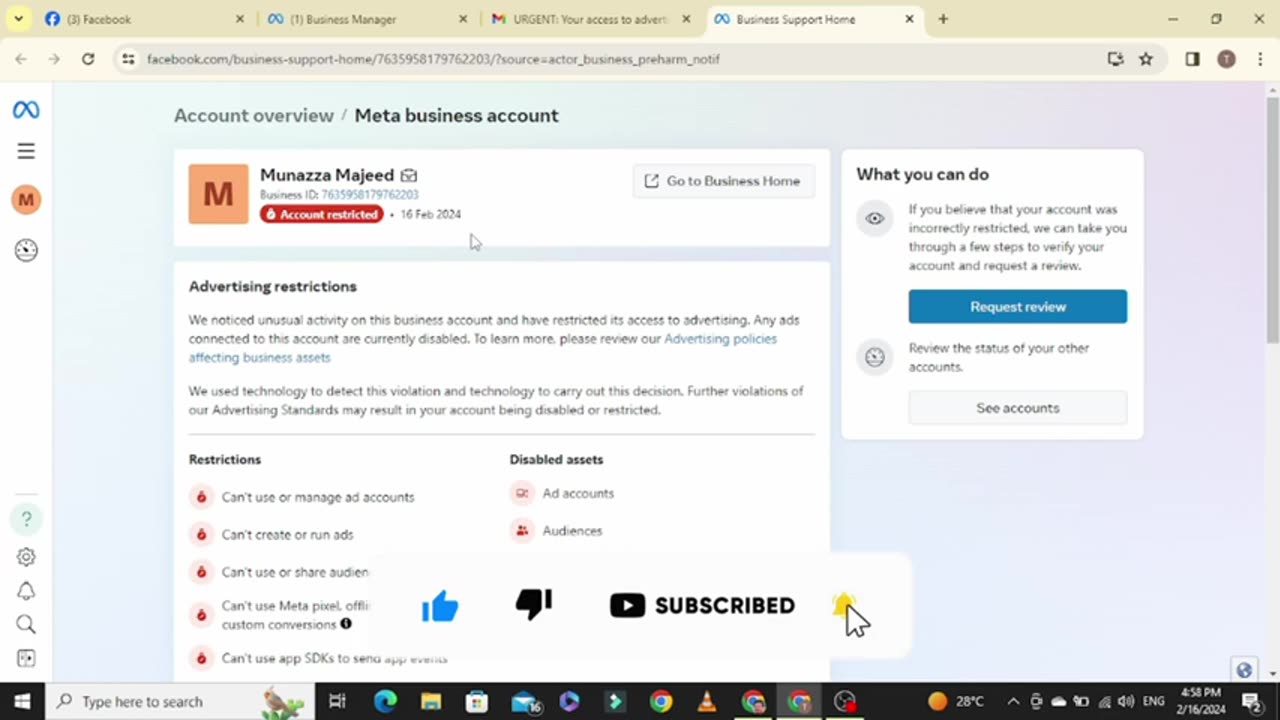Switch to the URGENT Gmail tab
The image size is (1280, 720).
click(x=590, y=19)
